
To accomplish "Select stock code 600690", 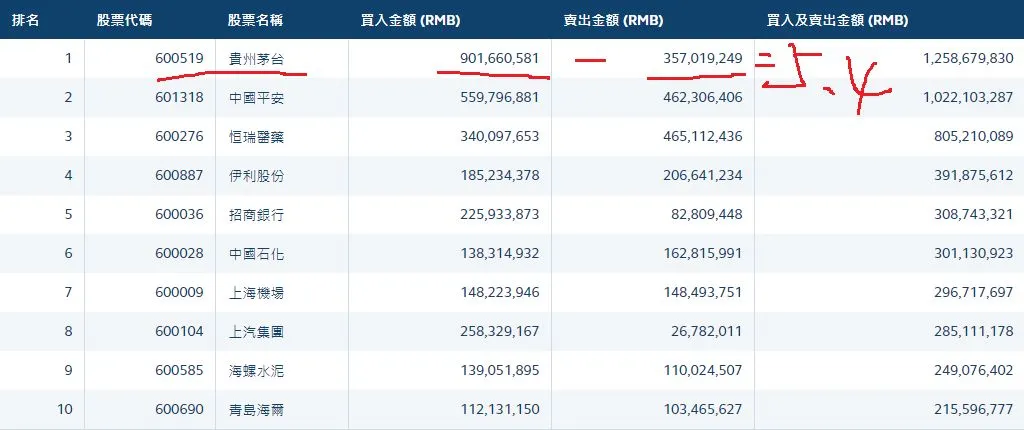I will click(180, 410).
